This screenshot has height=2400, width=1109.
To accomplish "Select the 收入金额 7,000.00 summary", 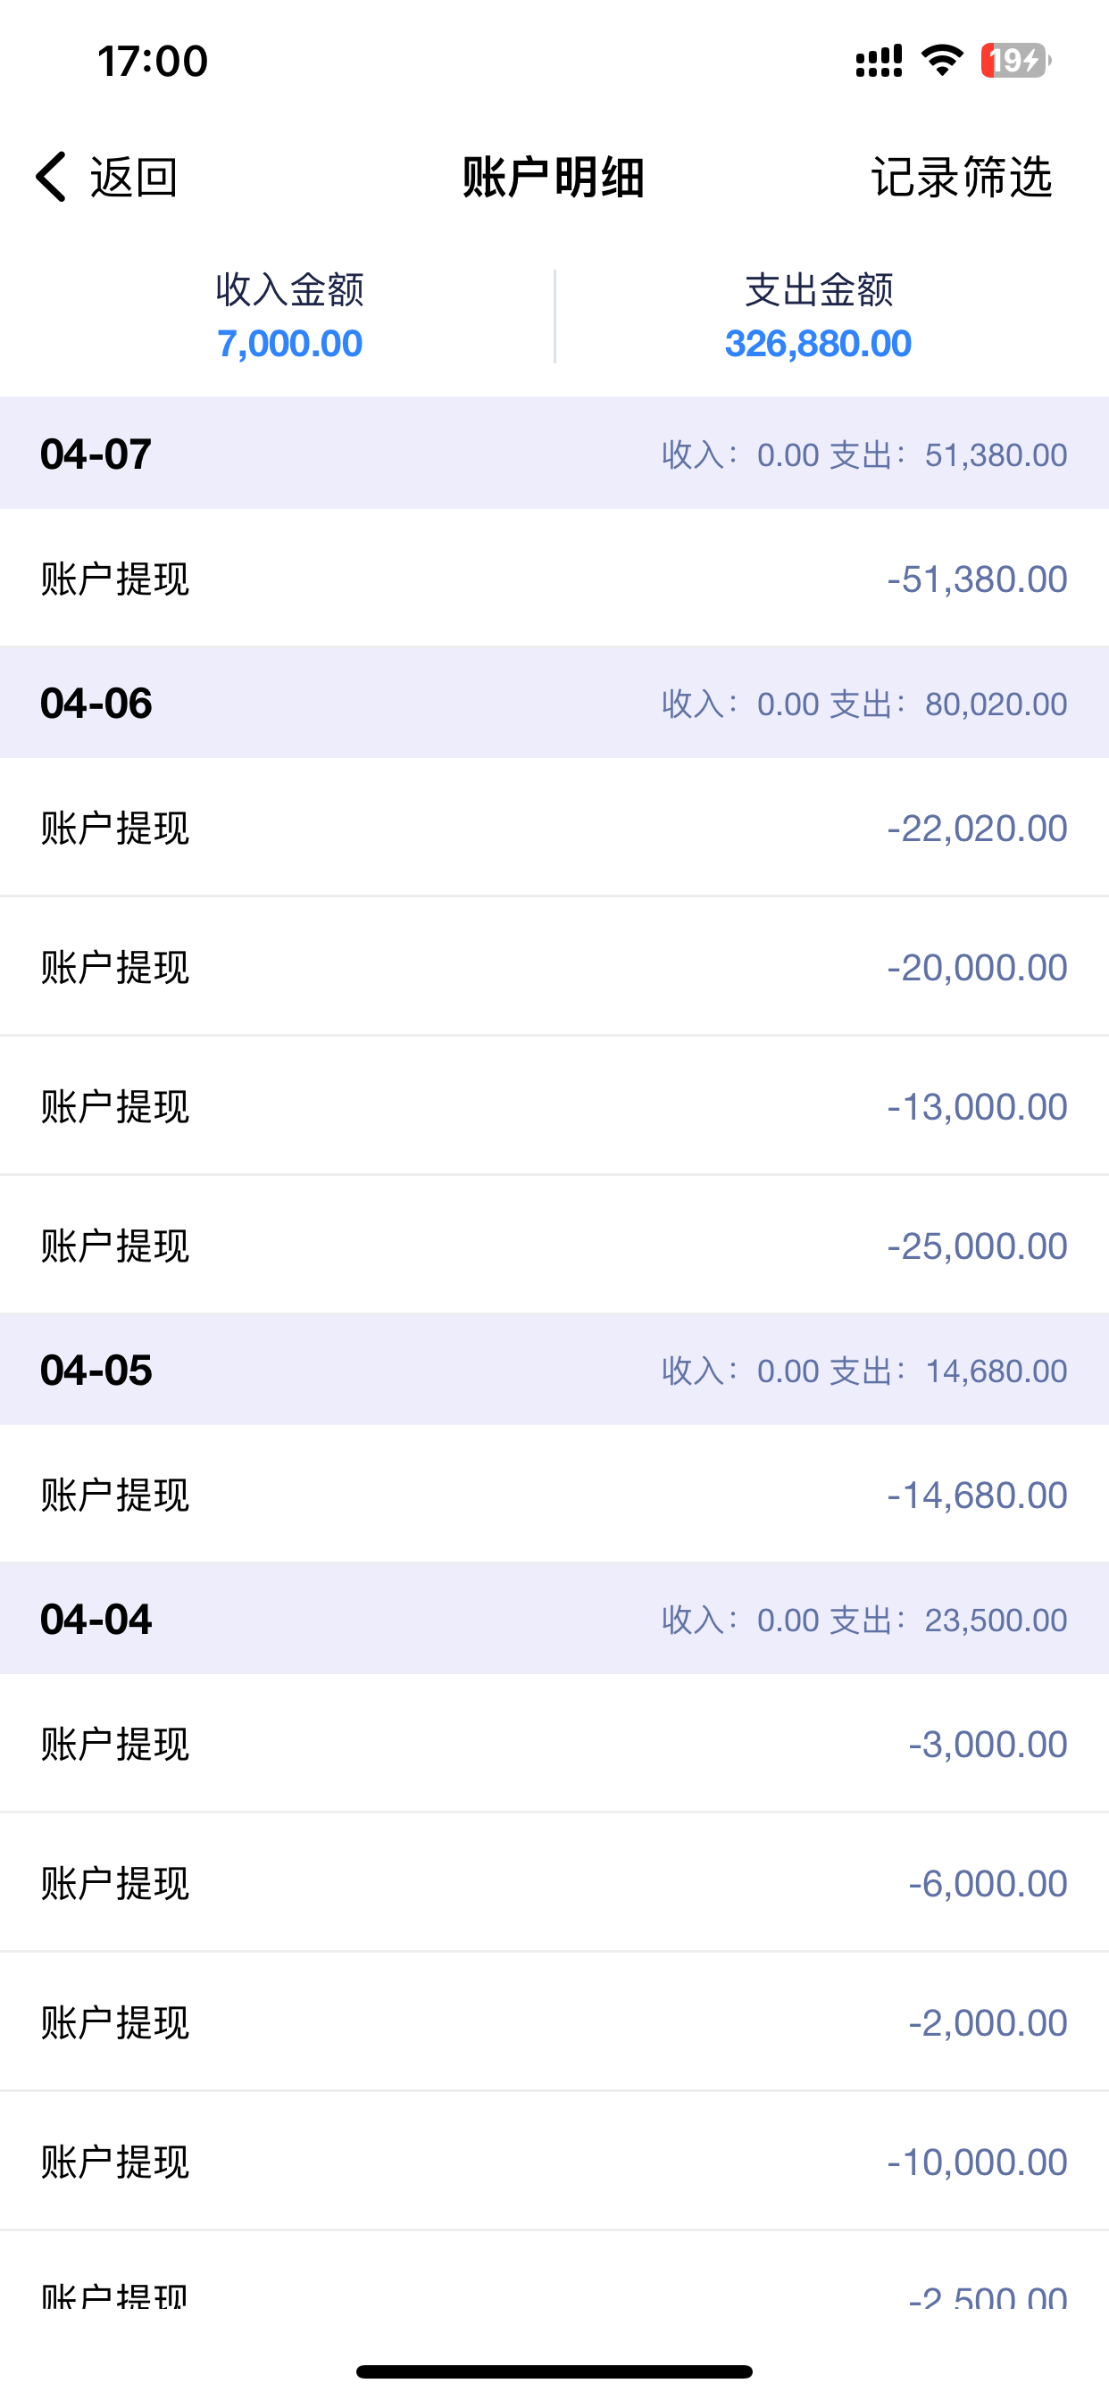I will tap(290, 316).
